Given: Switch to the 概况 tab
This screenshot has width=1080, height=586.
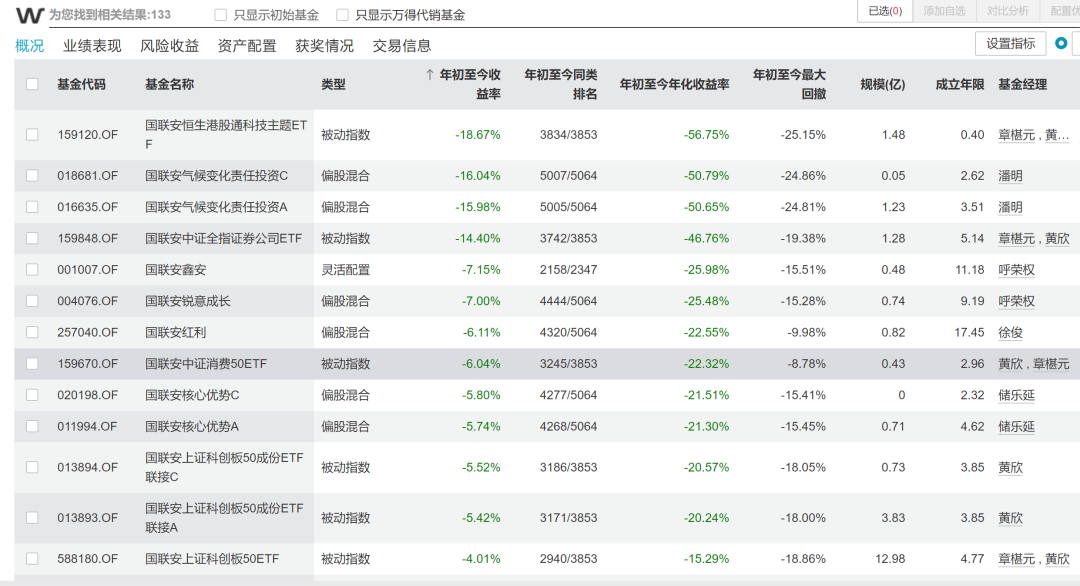Looking at the screenshot, I should pyautogui.click(x=30, y=45).
